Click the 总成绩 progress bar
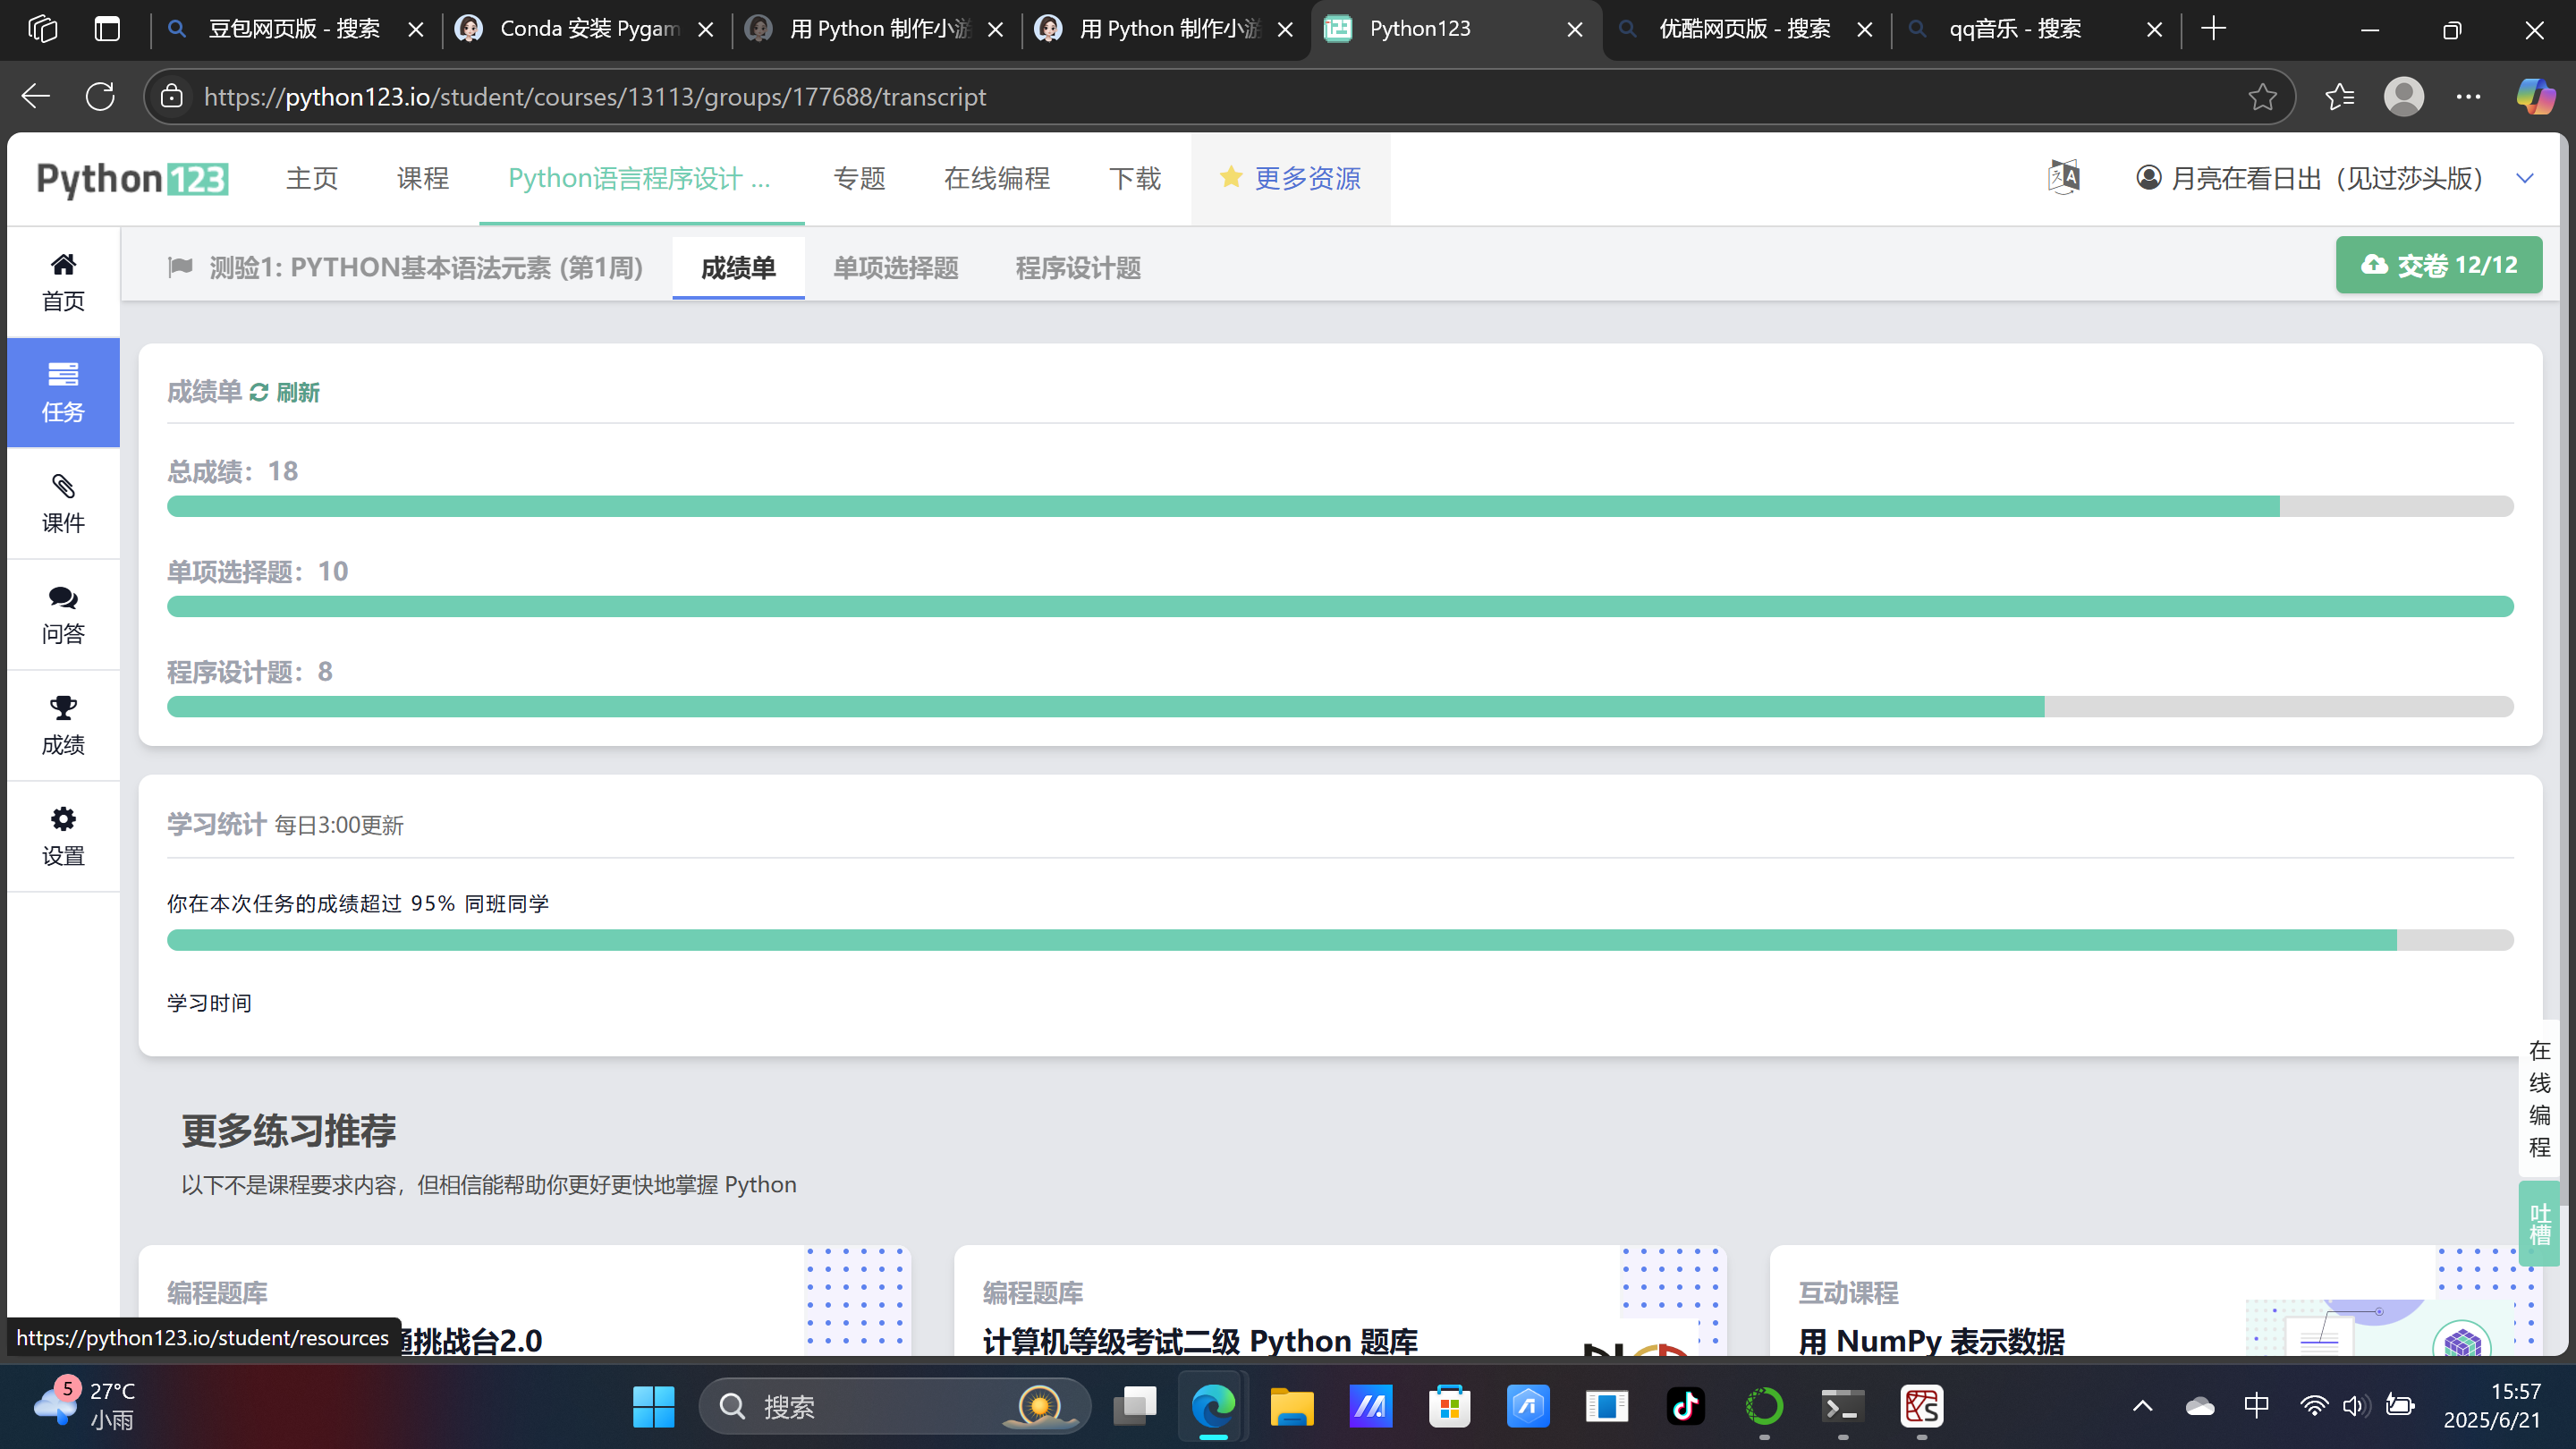2576x1449 pixels. [1340, 506]
